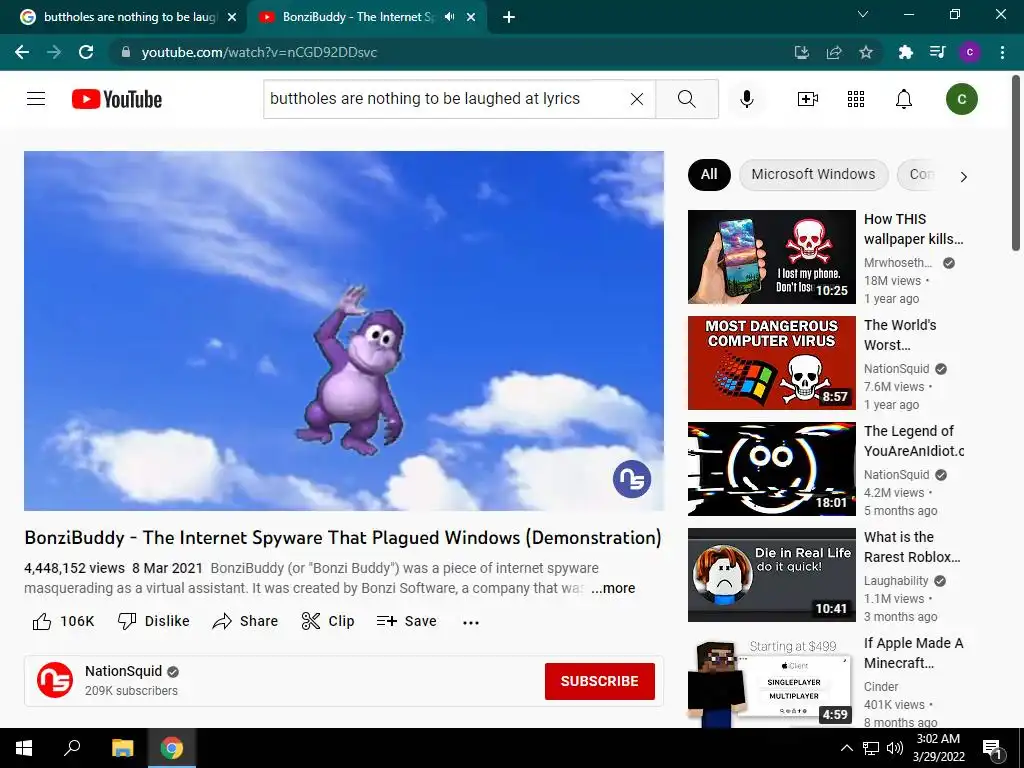Click the search magnifier button

(686, 99)
